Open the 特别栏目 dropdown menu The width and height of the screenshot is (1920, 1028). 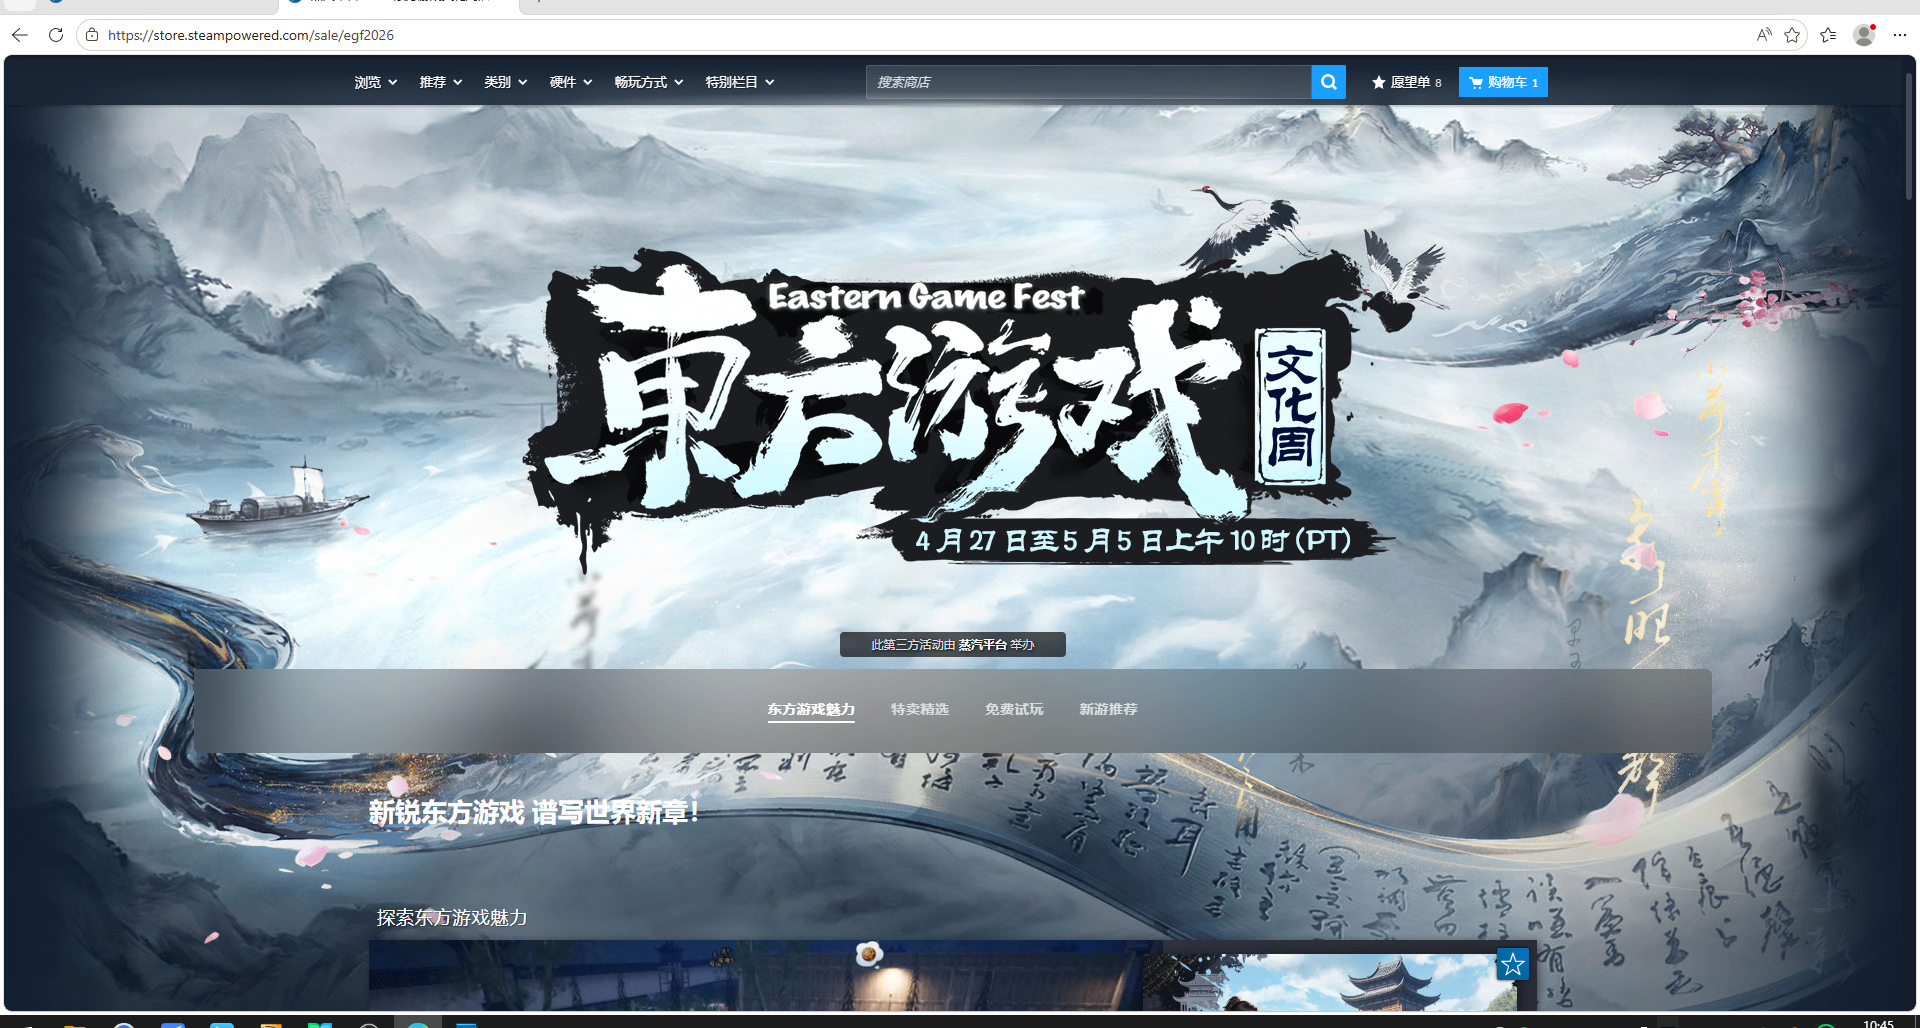click(x=739, y=82)
